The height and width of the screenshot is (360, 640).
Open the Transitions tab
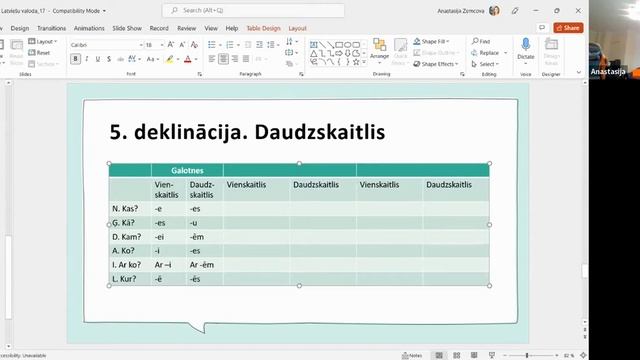(x=51, y=28)
